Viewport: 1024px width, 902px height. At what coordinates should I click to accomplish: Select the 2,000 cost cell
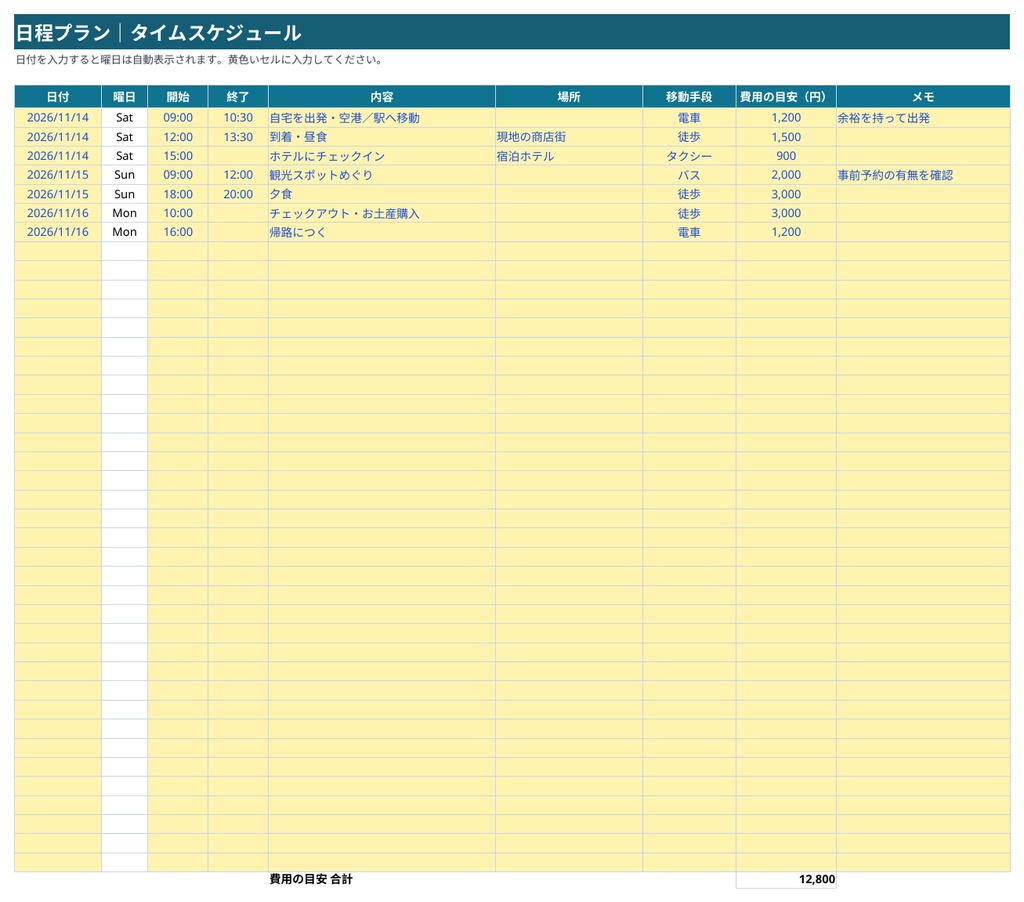click(x=786, y=175)
